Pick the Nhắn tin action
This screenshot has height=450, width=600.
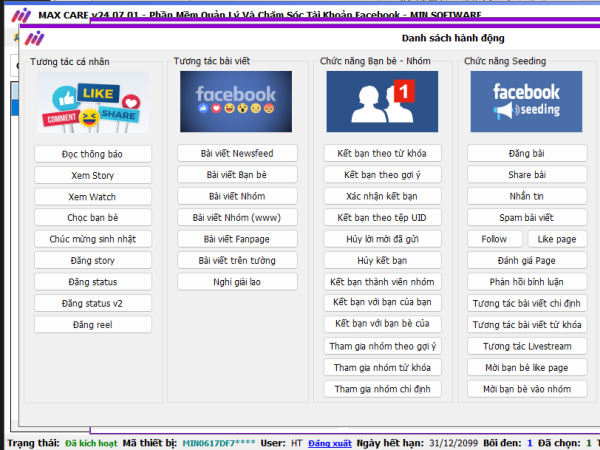(x=527, y=196)
